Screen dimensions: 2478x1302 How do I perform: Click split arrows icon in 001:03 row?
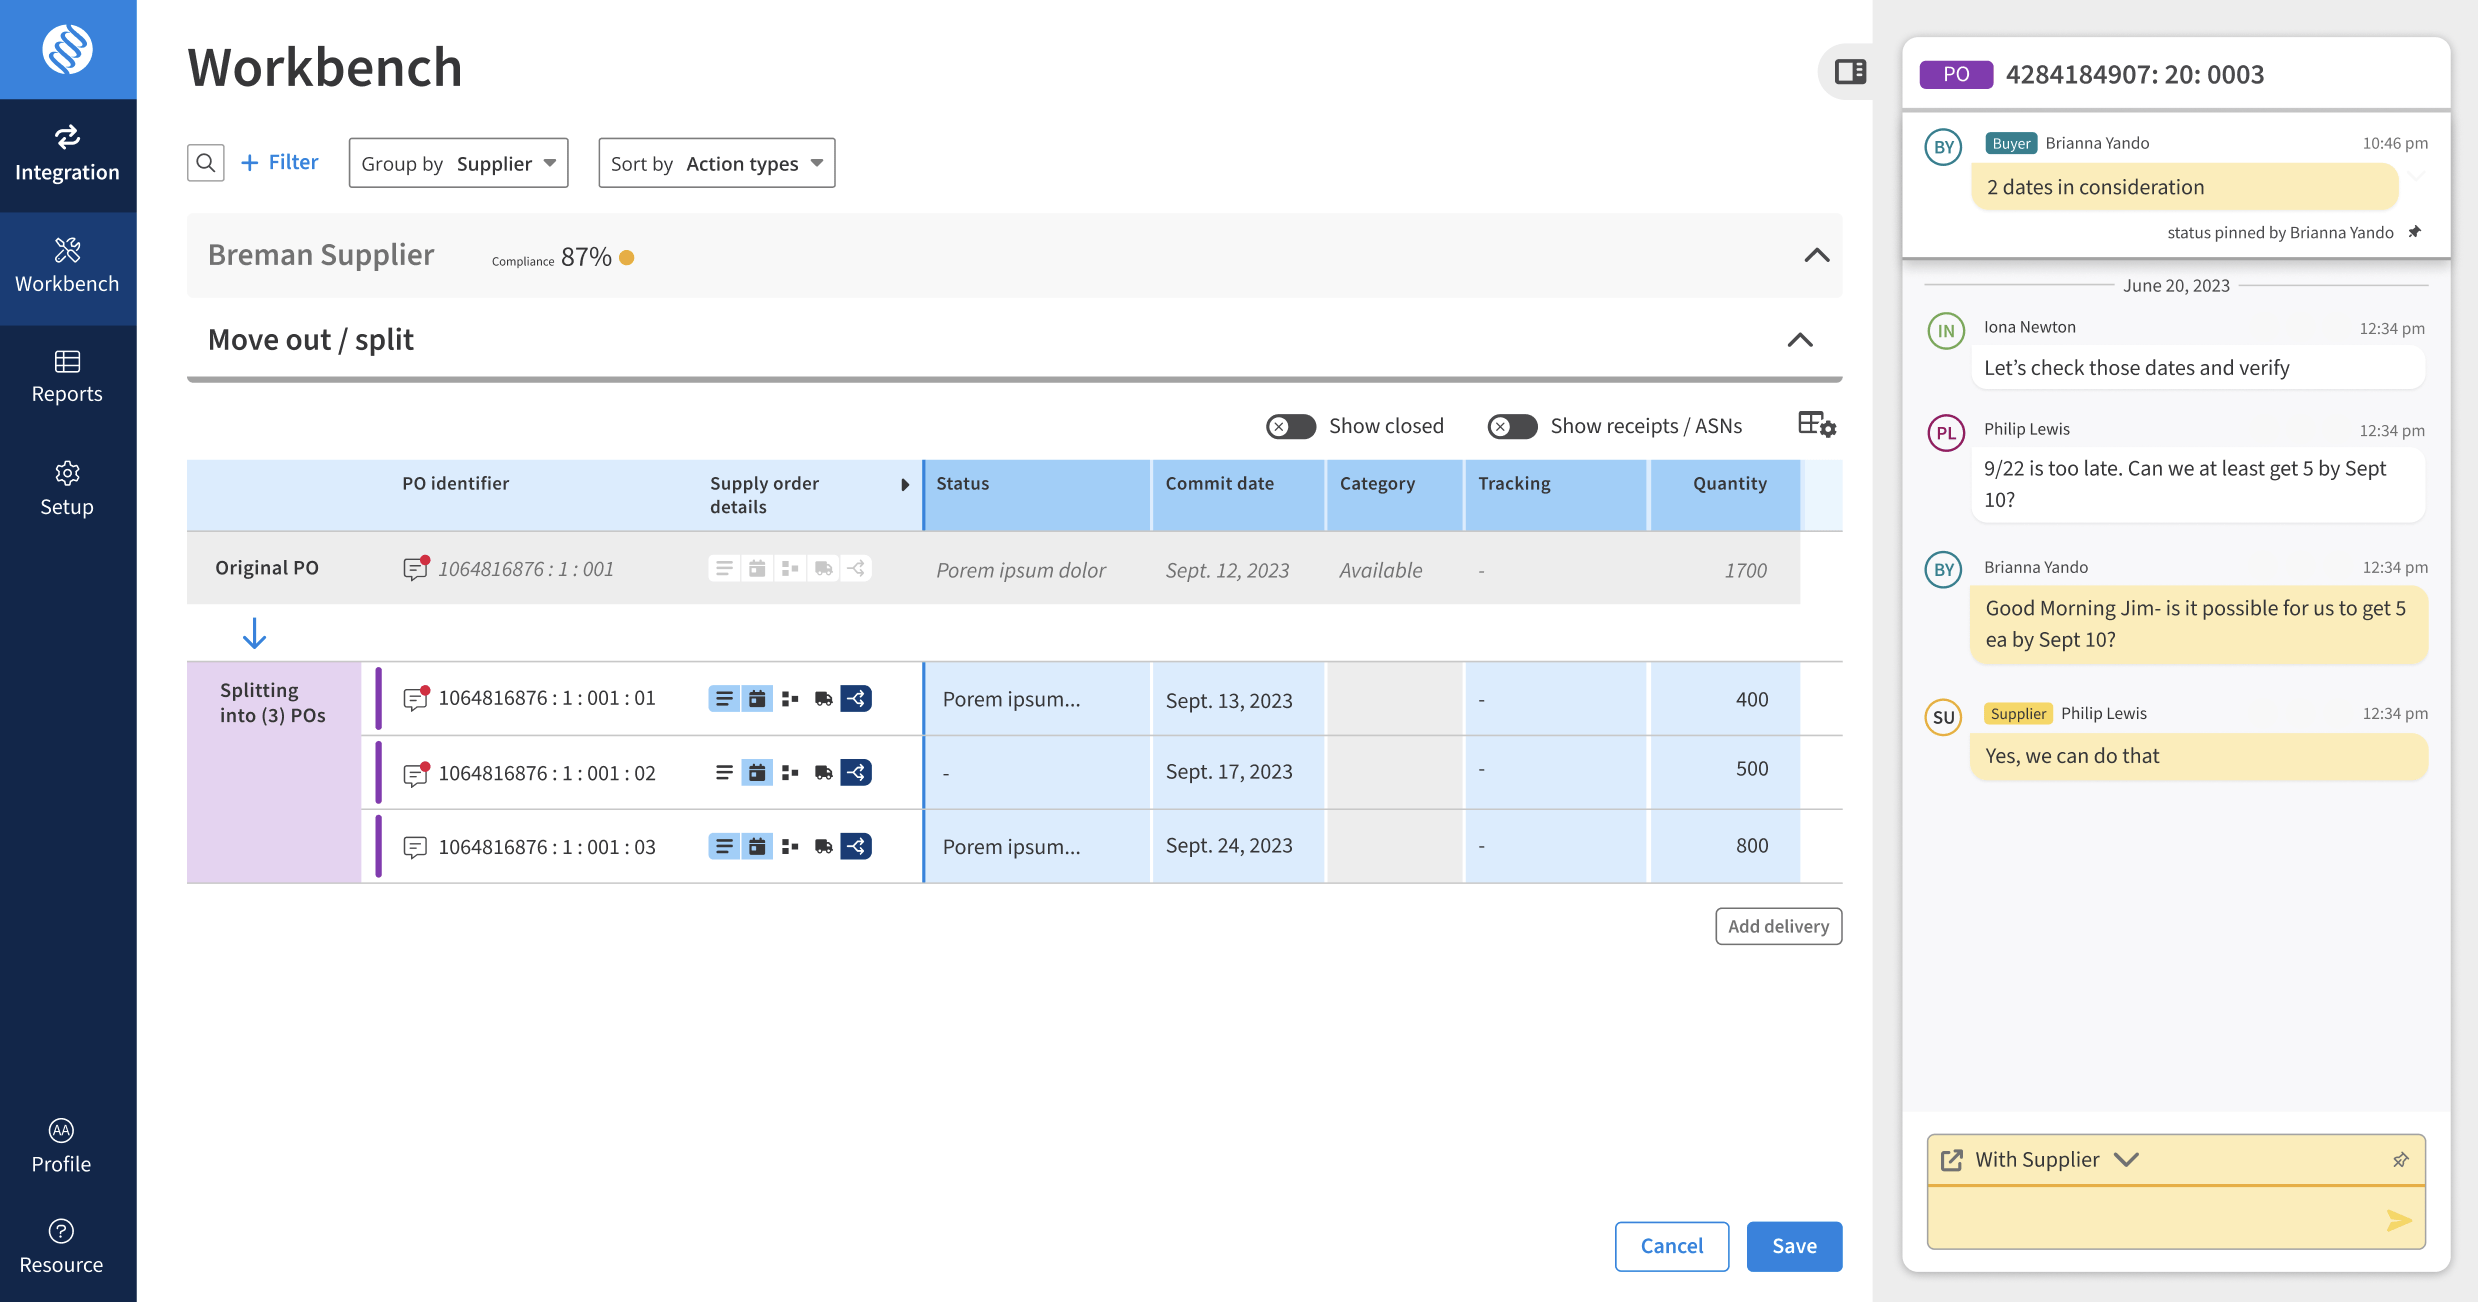click(x=856, y=846)
